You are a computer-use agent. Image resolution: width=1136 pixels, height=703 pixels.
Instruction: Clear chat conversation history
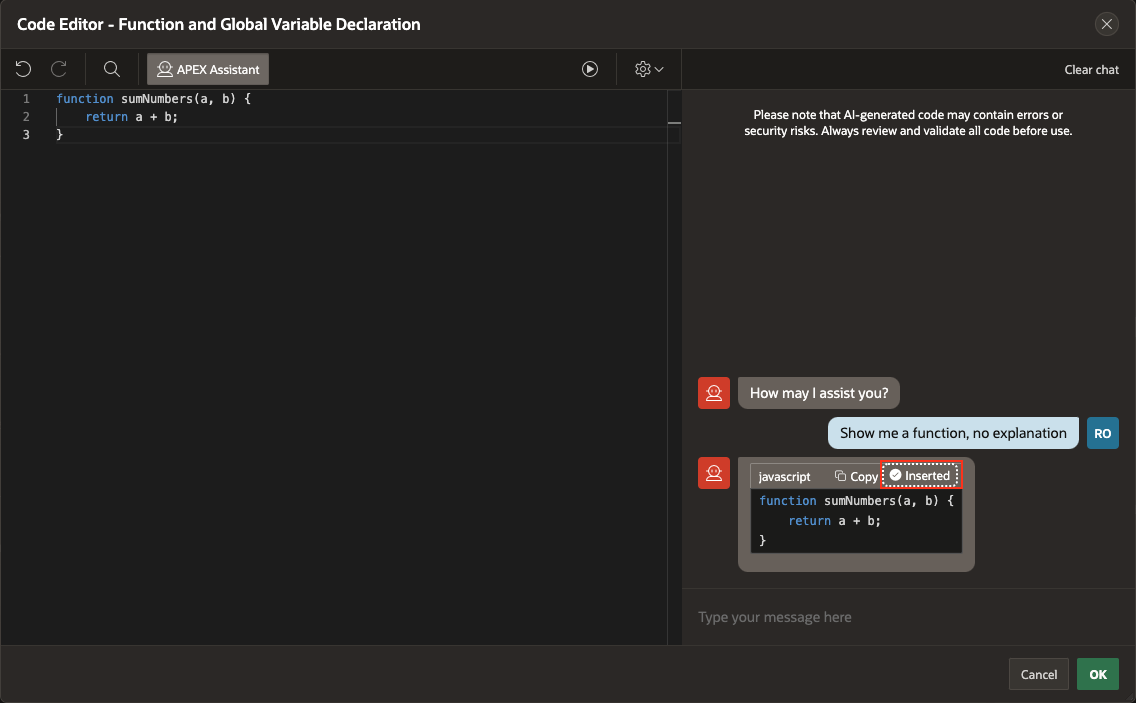(1091, 70)
